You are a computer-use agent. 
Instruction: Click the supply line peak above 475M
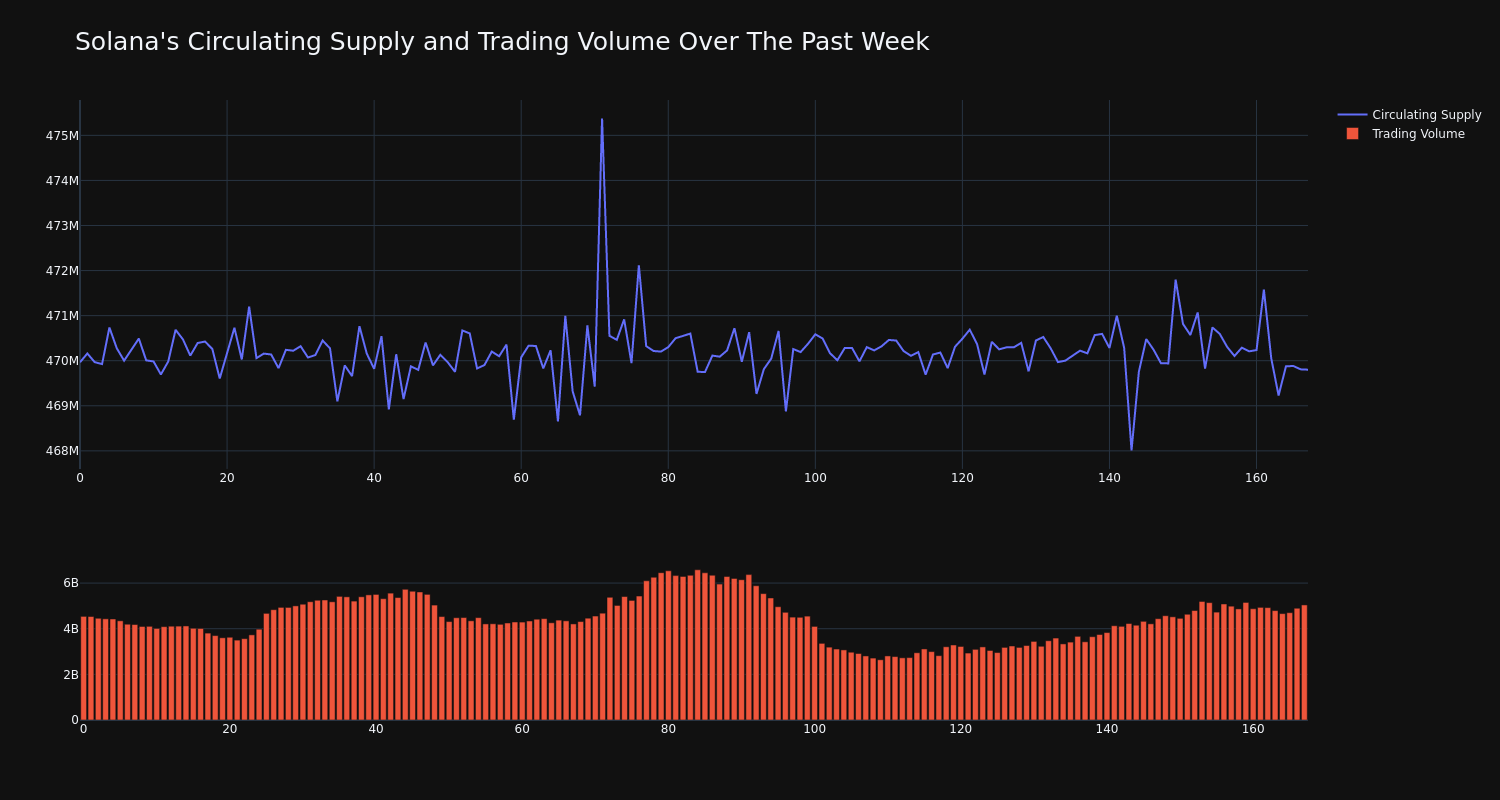(602, 120)
